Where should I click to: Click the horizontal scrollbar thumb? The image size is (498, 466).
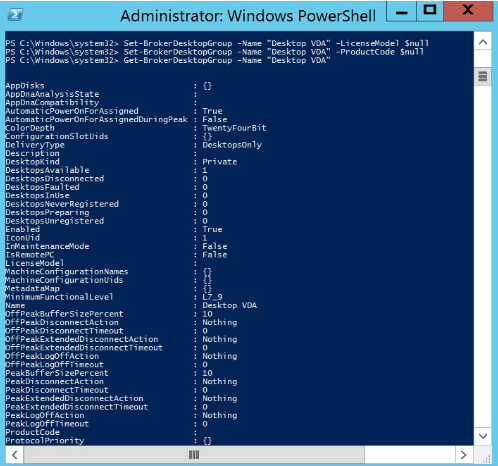coord(194,455)
